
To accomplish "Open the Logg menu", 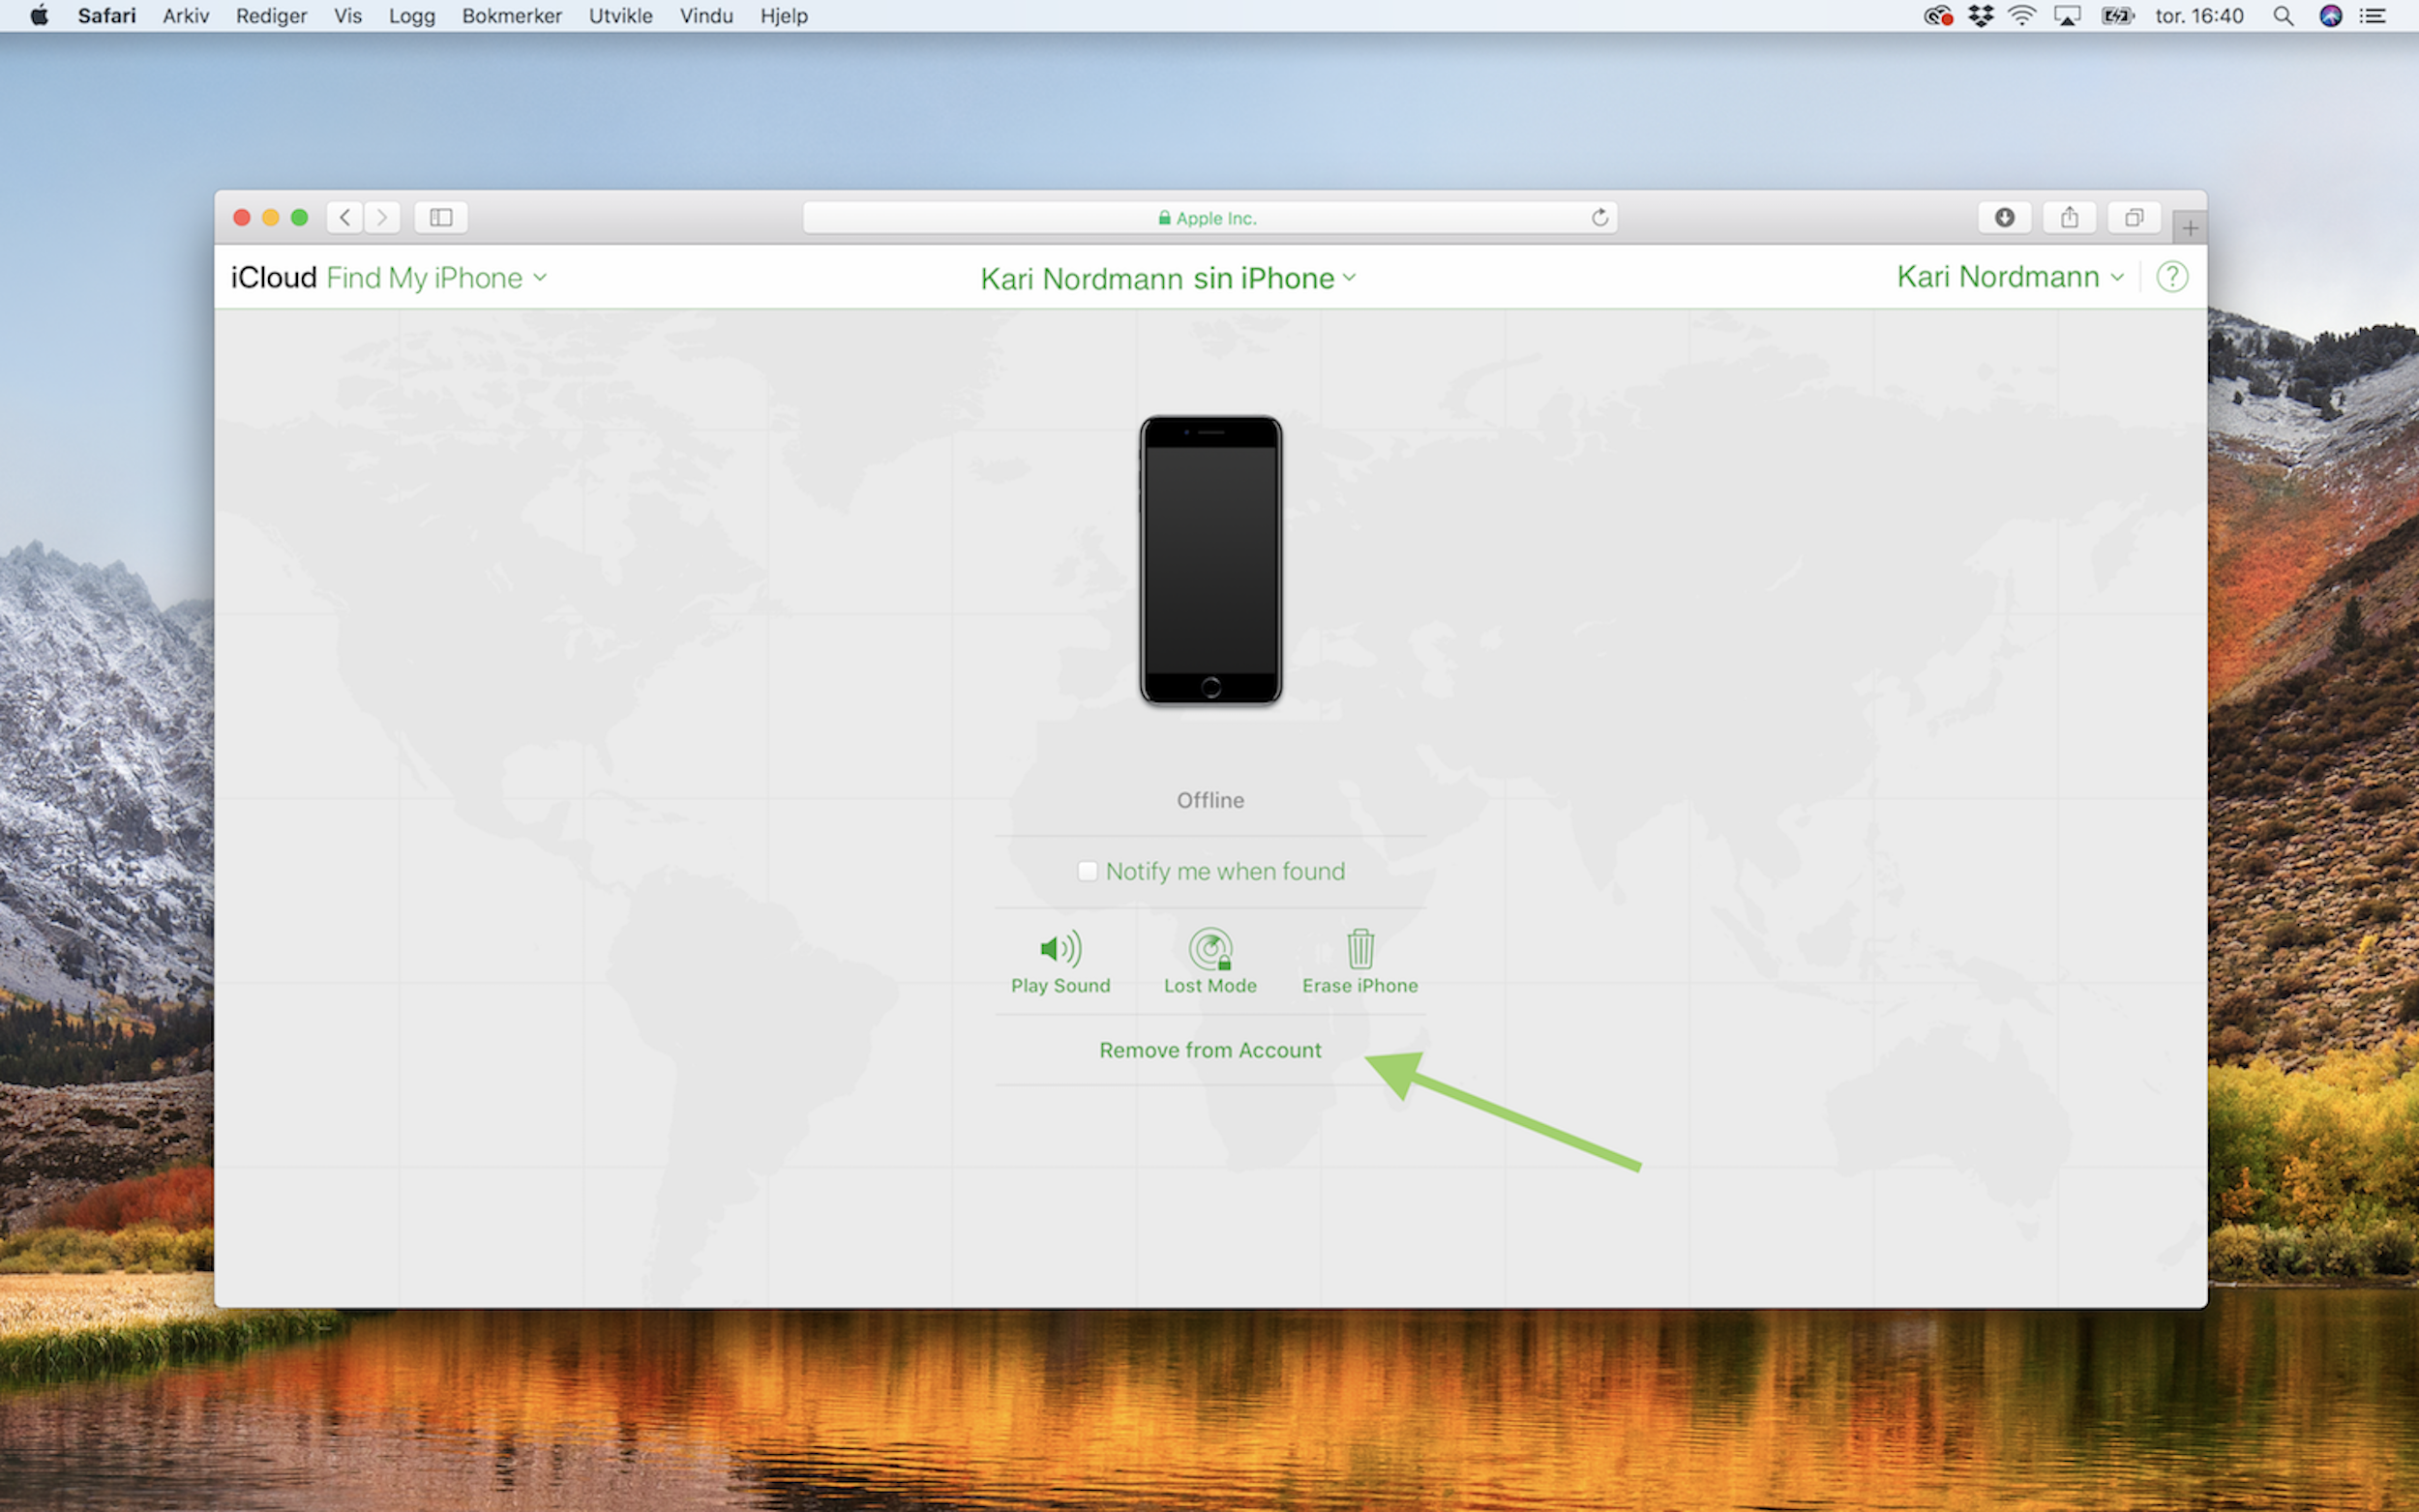I will point(412,16).
